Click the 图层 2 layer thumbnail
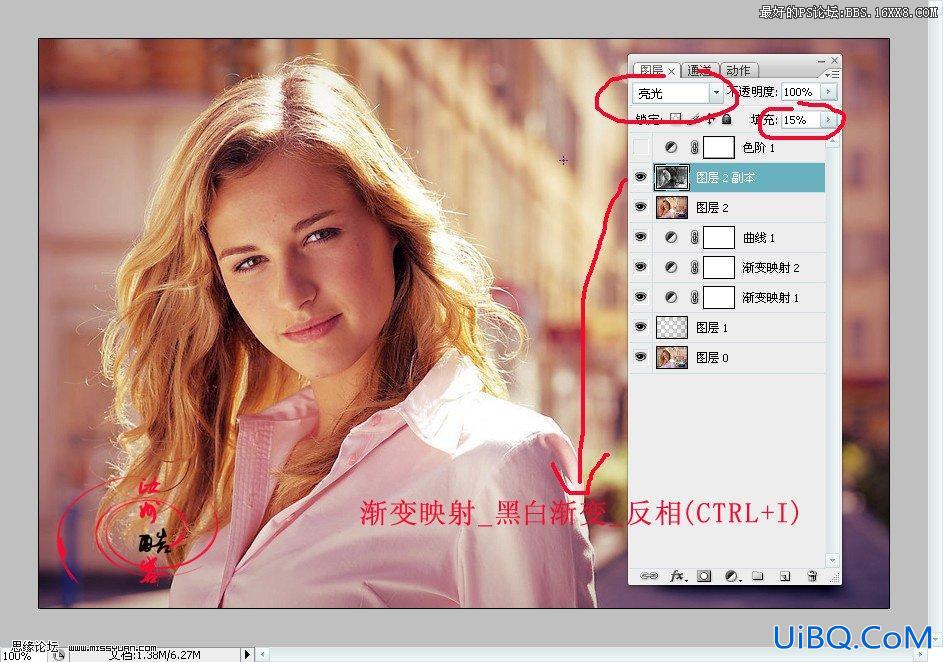Screen dimensions: 943x662 click(672, 207)
